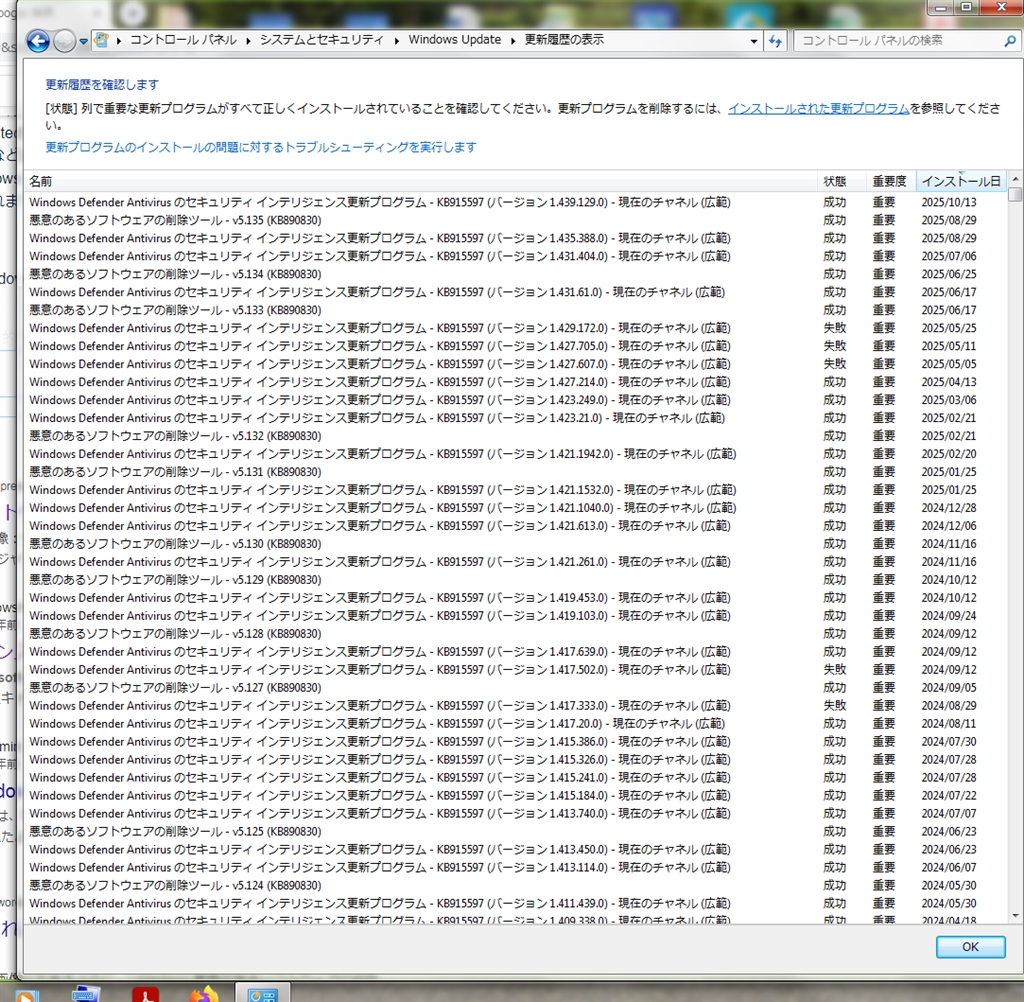The width and height of the screenshot is (1024, 1002).
Task: Click the Back navigation arrow button
Action: click(38, 41)
